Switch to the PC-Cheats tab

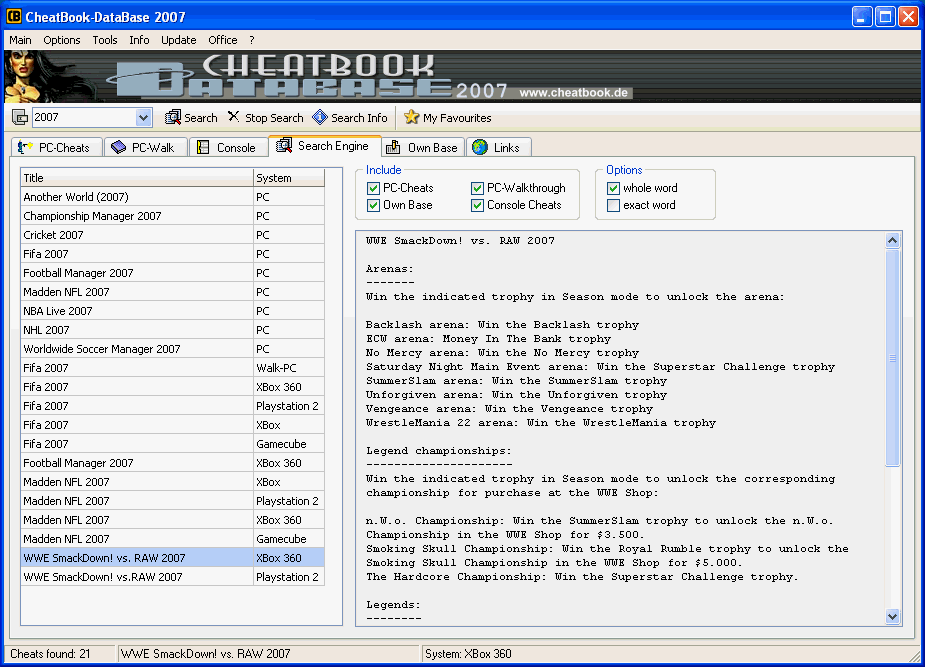tap(57, 147)
